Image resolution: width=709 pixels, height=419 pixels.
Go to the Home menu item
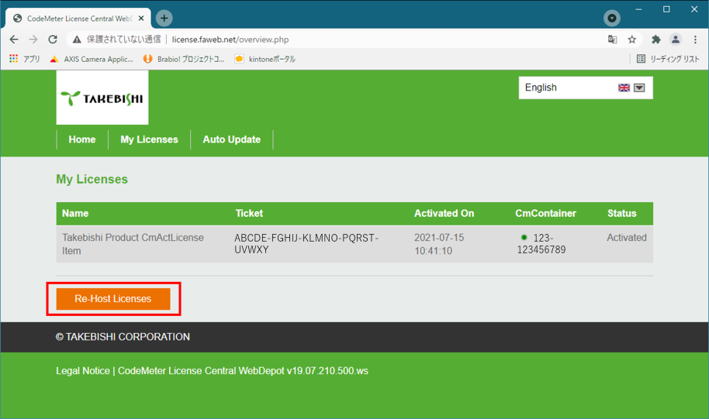[x=82, y=139]
